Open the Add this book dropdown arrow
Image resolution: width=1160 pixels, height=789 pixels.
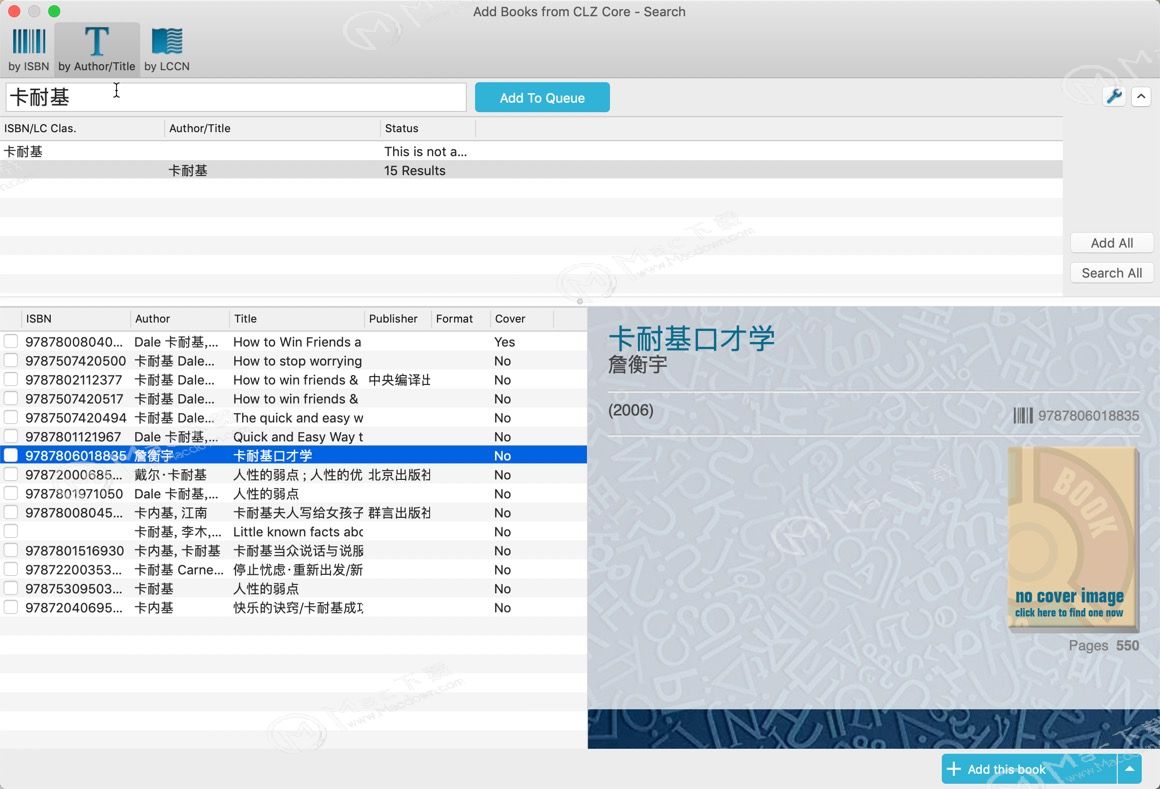click(1129, 769)
